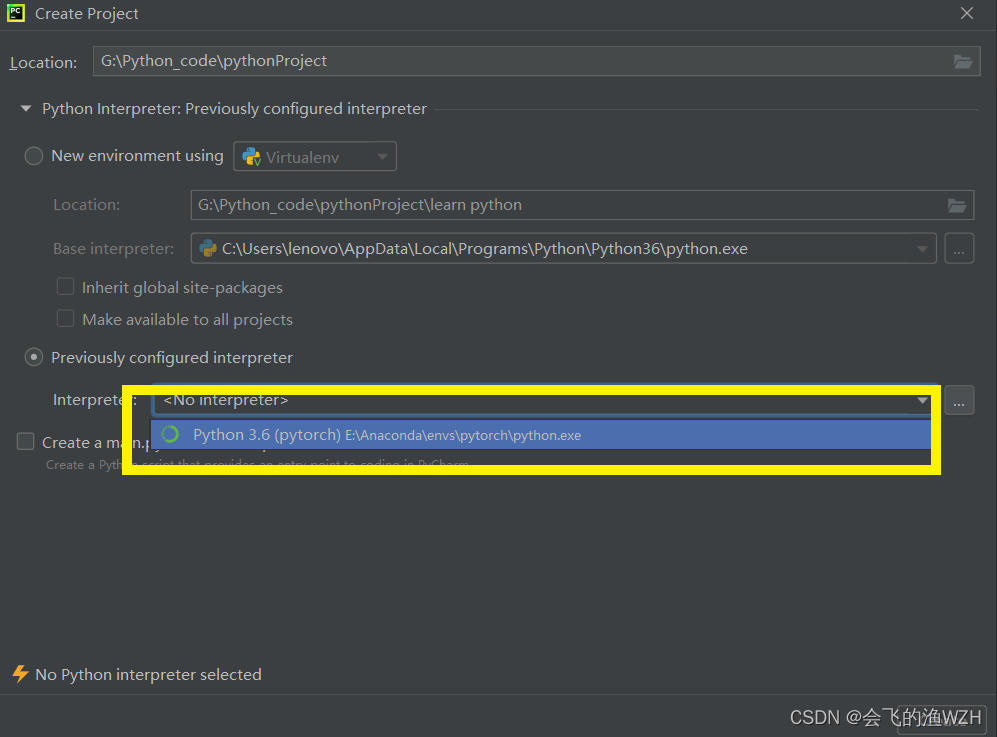Collapse the Python Interpreter section triangle
The height and width of the screenshot is (737, 997).
coord(26,109)
